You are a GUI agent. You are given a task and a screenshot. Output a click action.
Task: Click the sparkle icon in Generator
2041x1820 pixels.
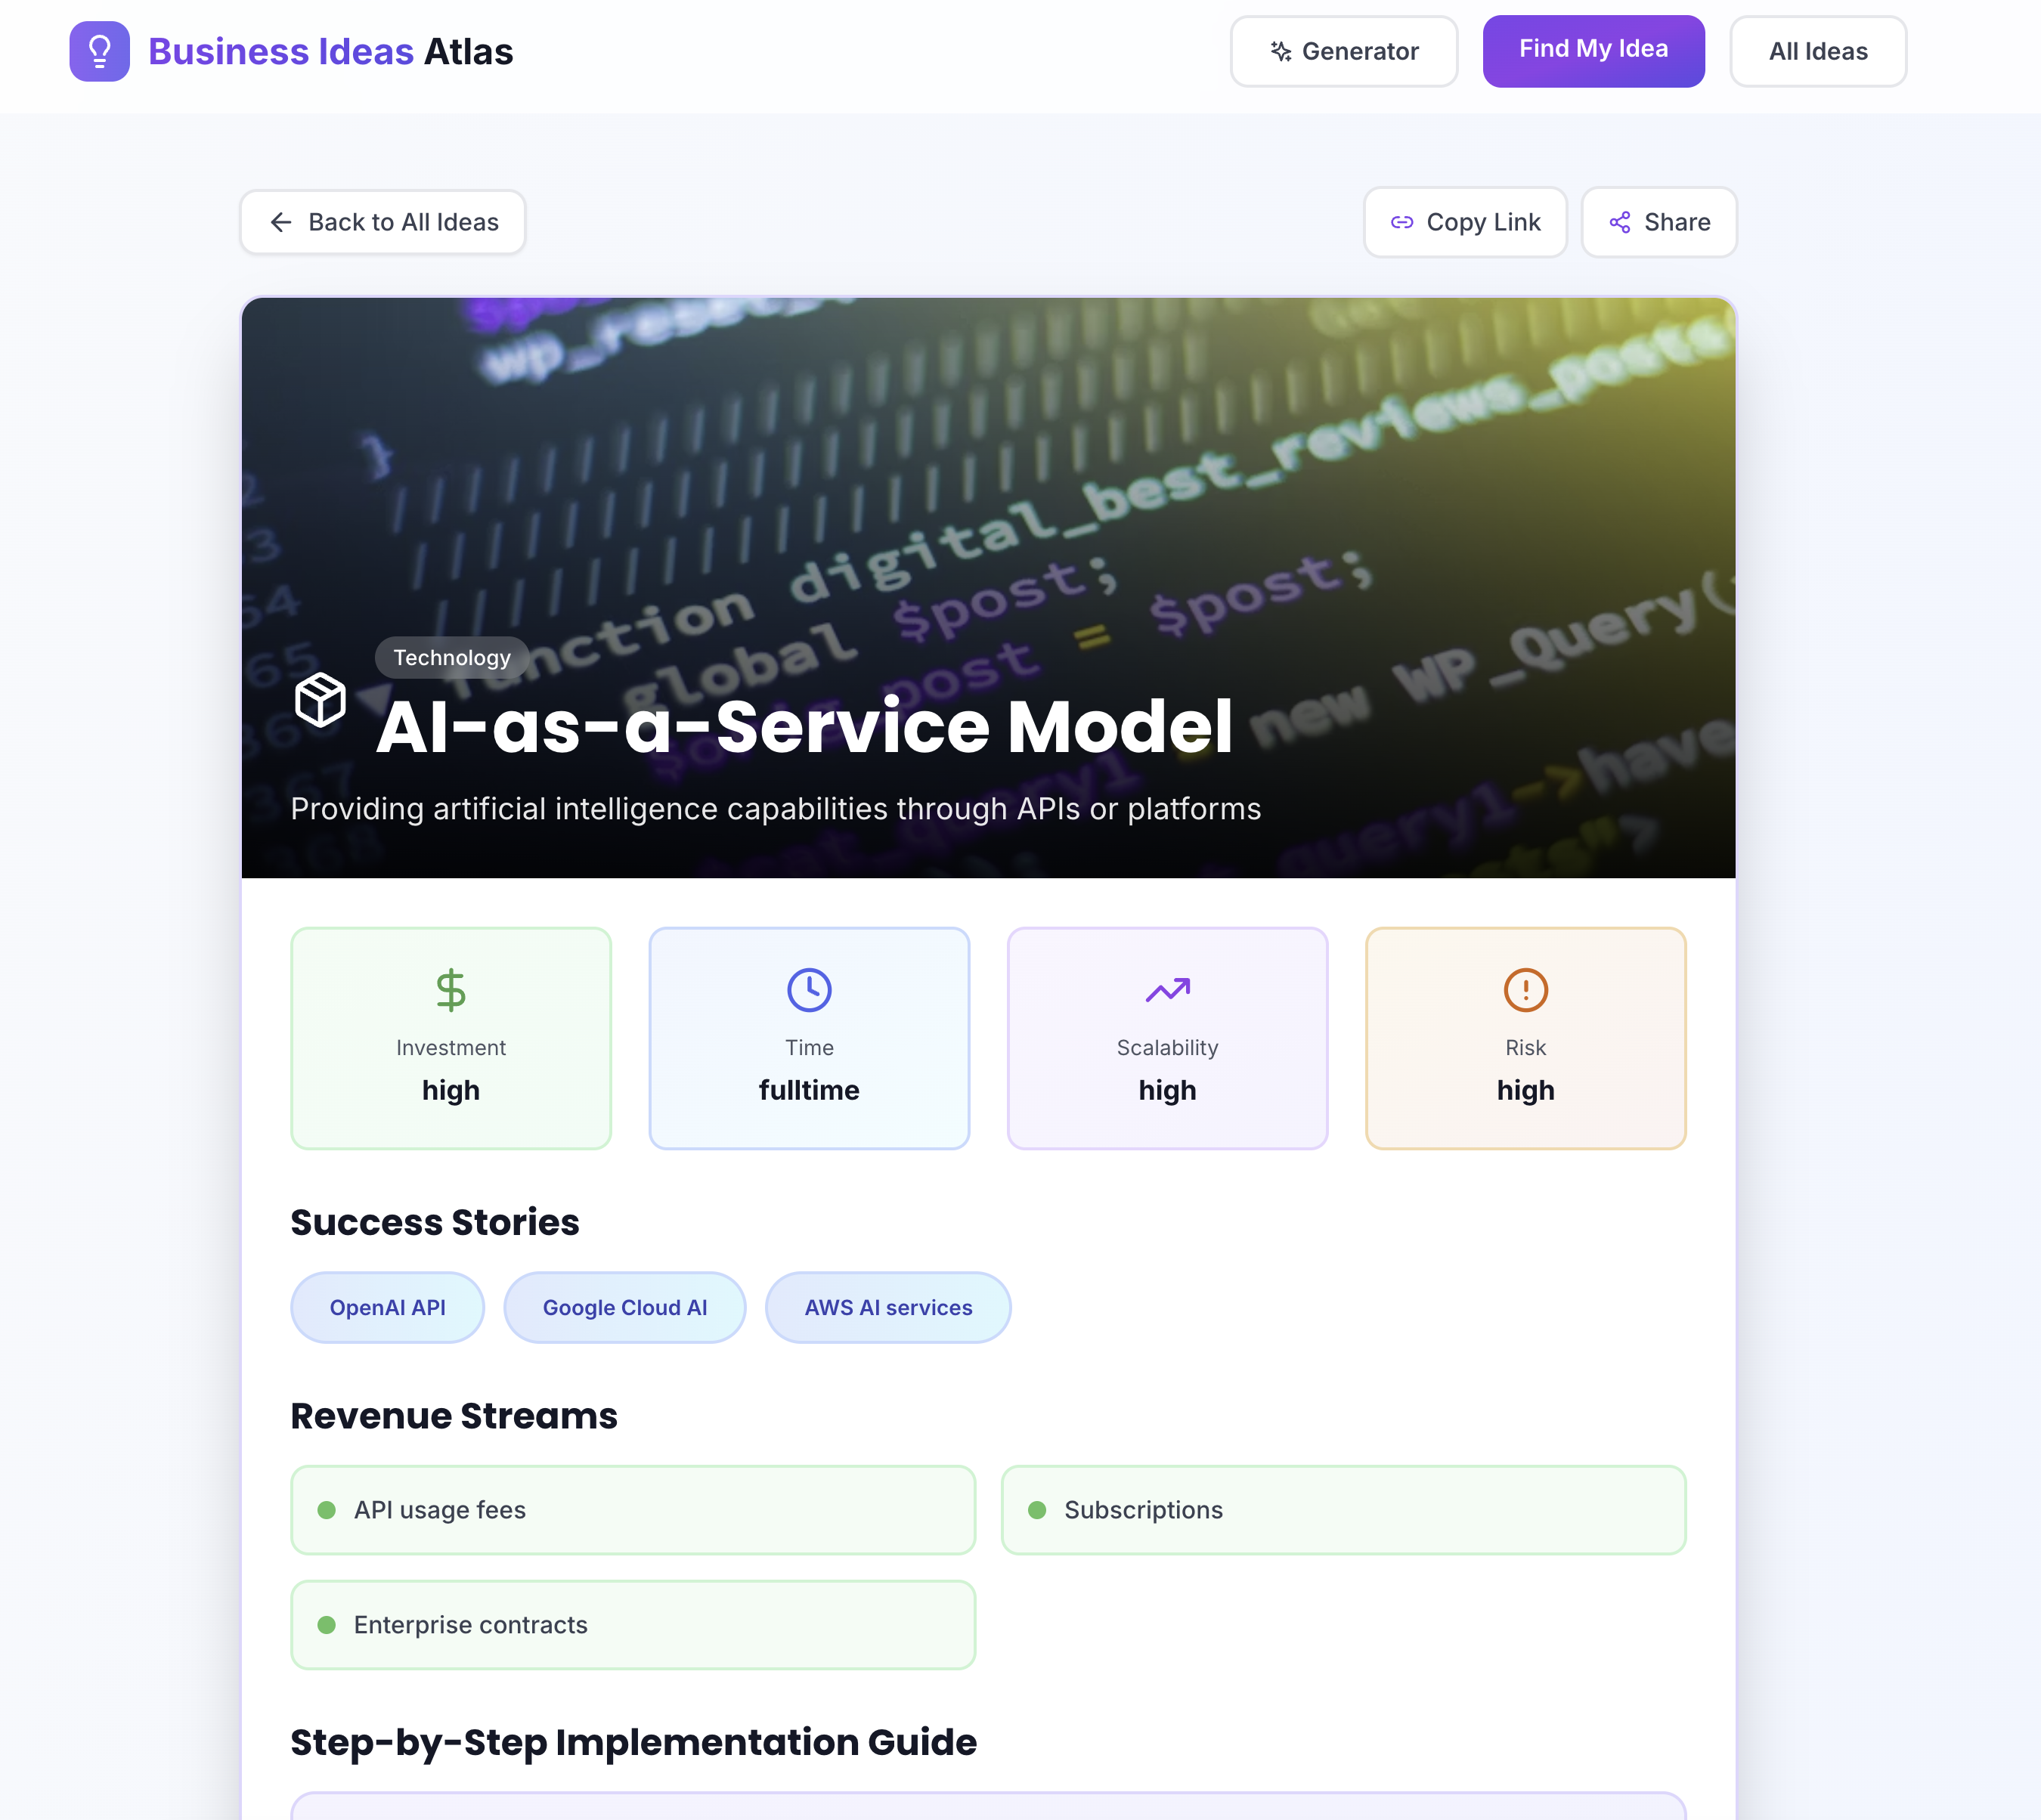click(1281, 51)
